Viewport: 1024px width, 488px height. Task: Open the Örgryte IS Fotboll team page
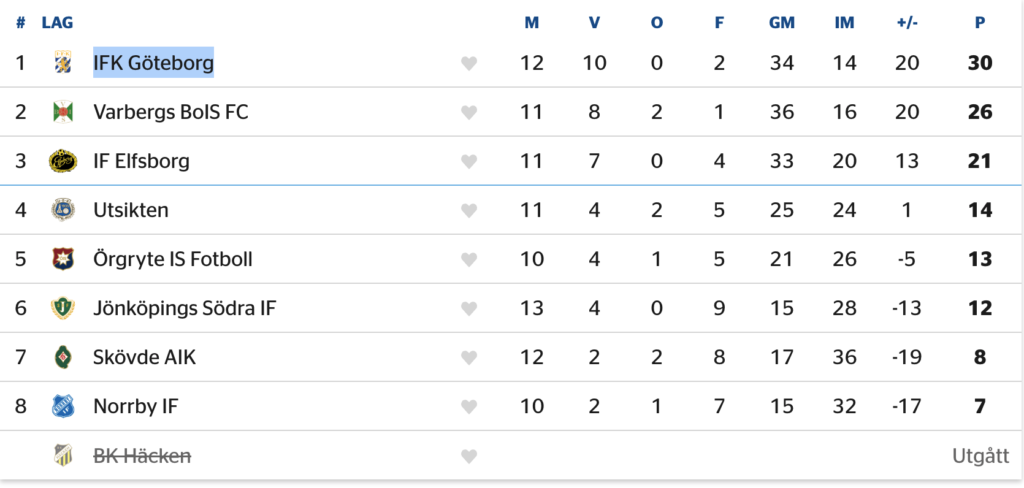[172, 259]
